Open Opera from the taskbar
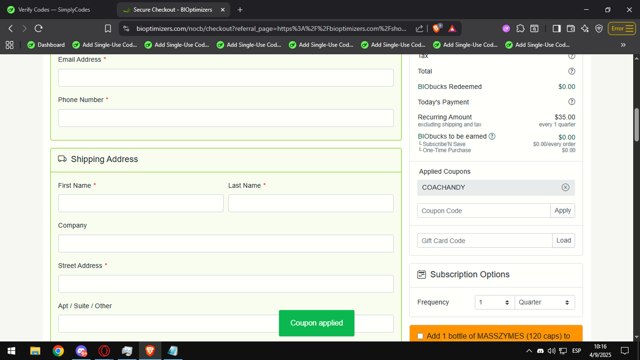This screenshot has width=640, height=360. coord(104,351)
